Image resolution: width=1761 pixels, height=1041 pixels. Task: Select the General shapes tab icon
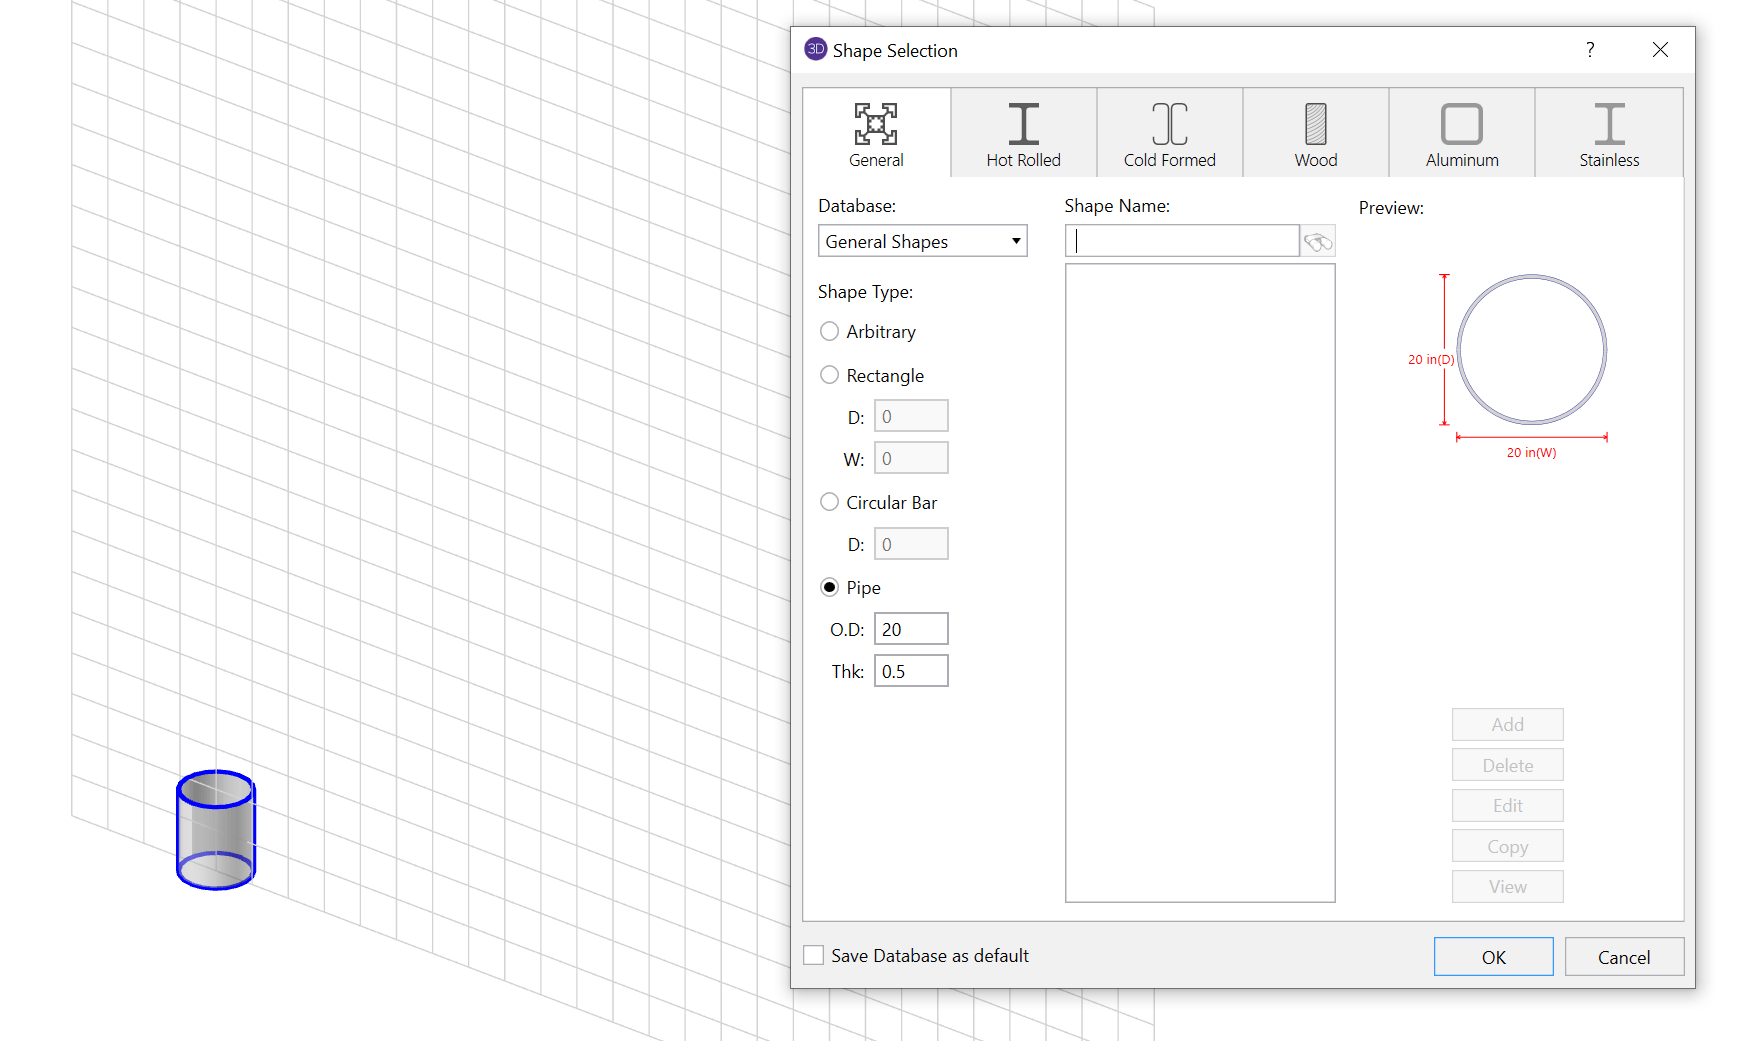(x=876, y=125)
